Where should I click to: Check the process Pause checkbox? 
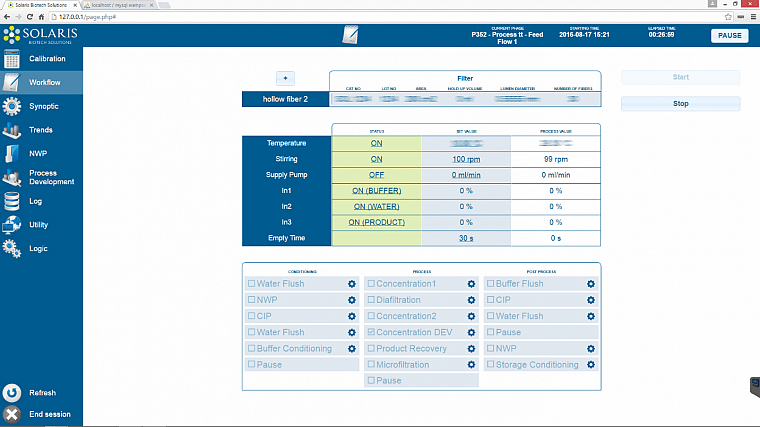(x=371, y=380)
